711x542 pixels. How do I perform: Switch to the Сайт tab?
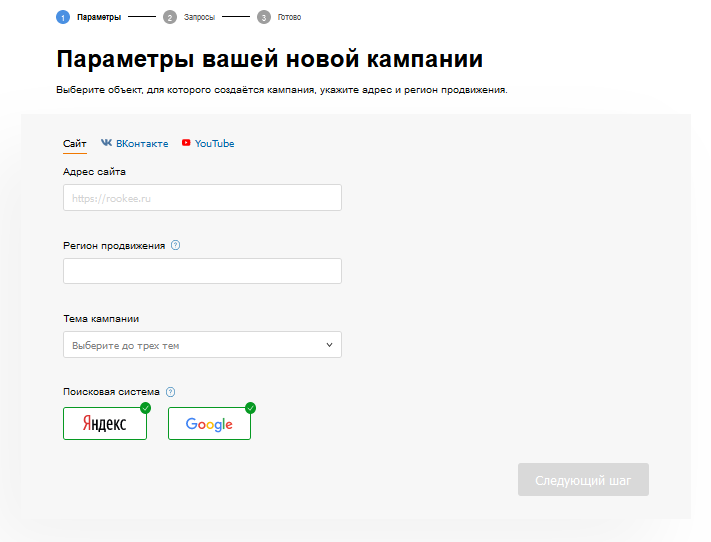(75, 144)
